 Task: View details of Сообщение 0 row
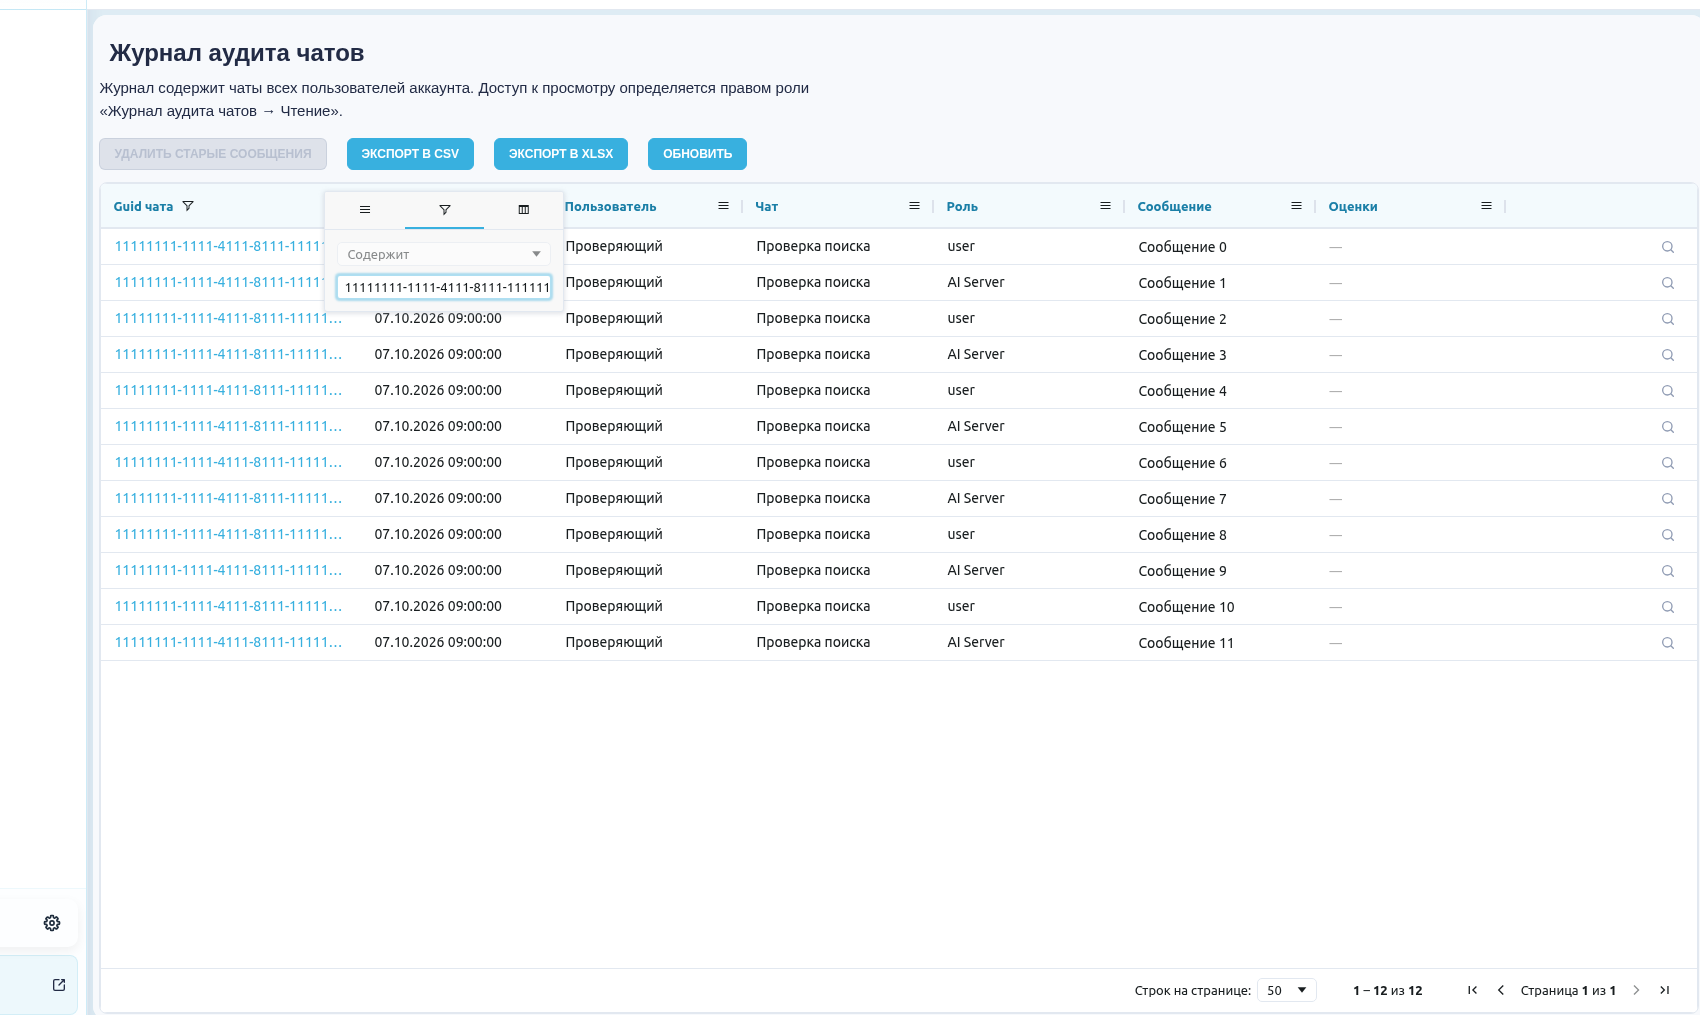pyautogui.click(x=1668, y=247)
